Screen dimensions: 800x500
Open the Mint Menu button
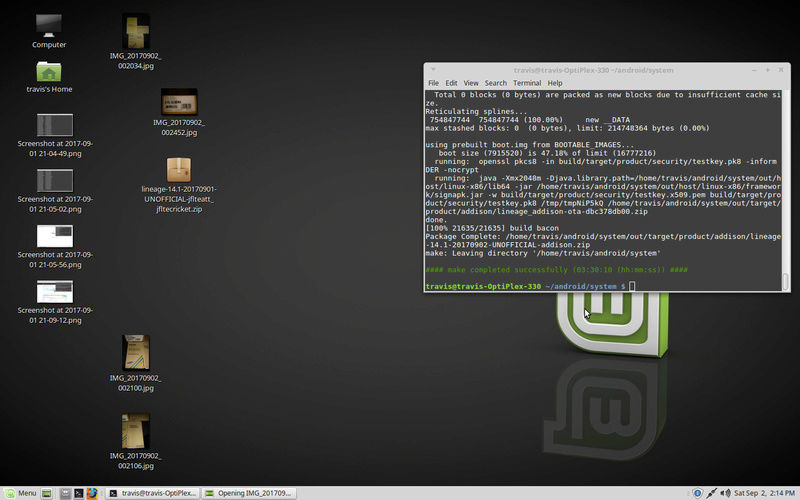(20, 493)
